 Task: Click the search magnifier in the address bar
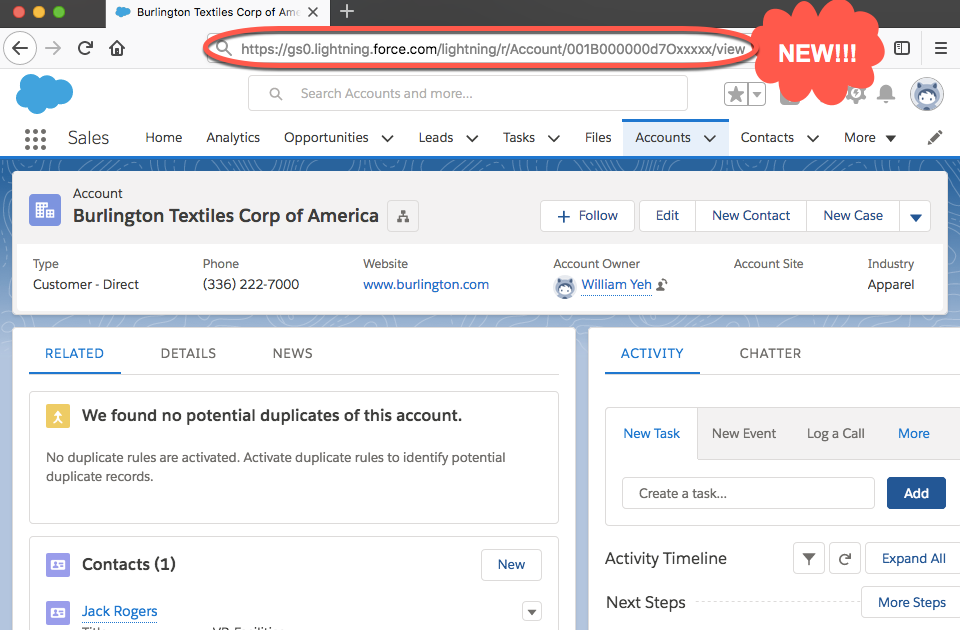pos(223,48)
